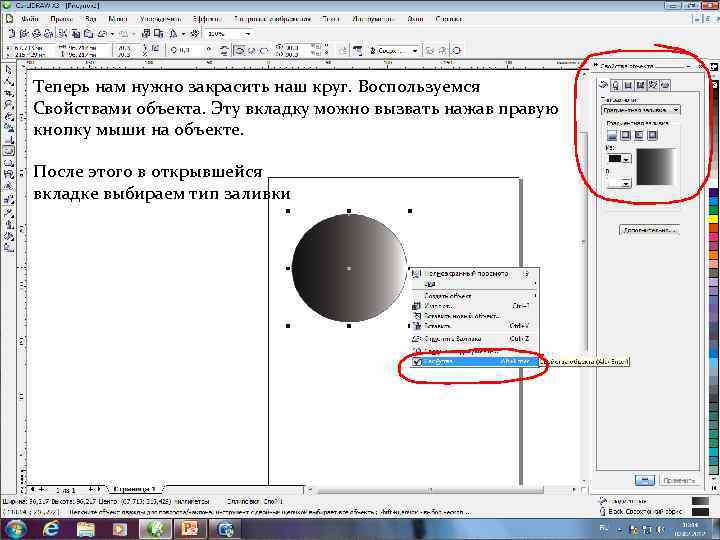The height and width of the screenshot is (540, 720).
Task: Click the Paste toolbar icon
Action: (x=89, y=34)
